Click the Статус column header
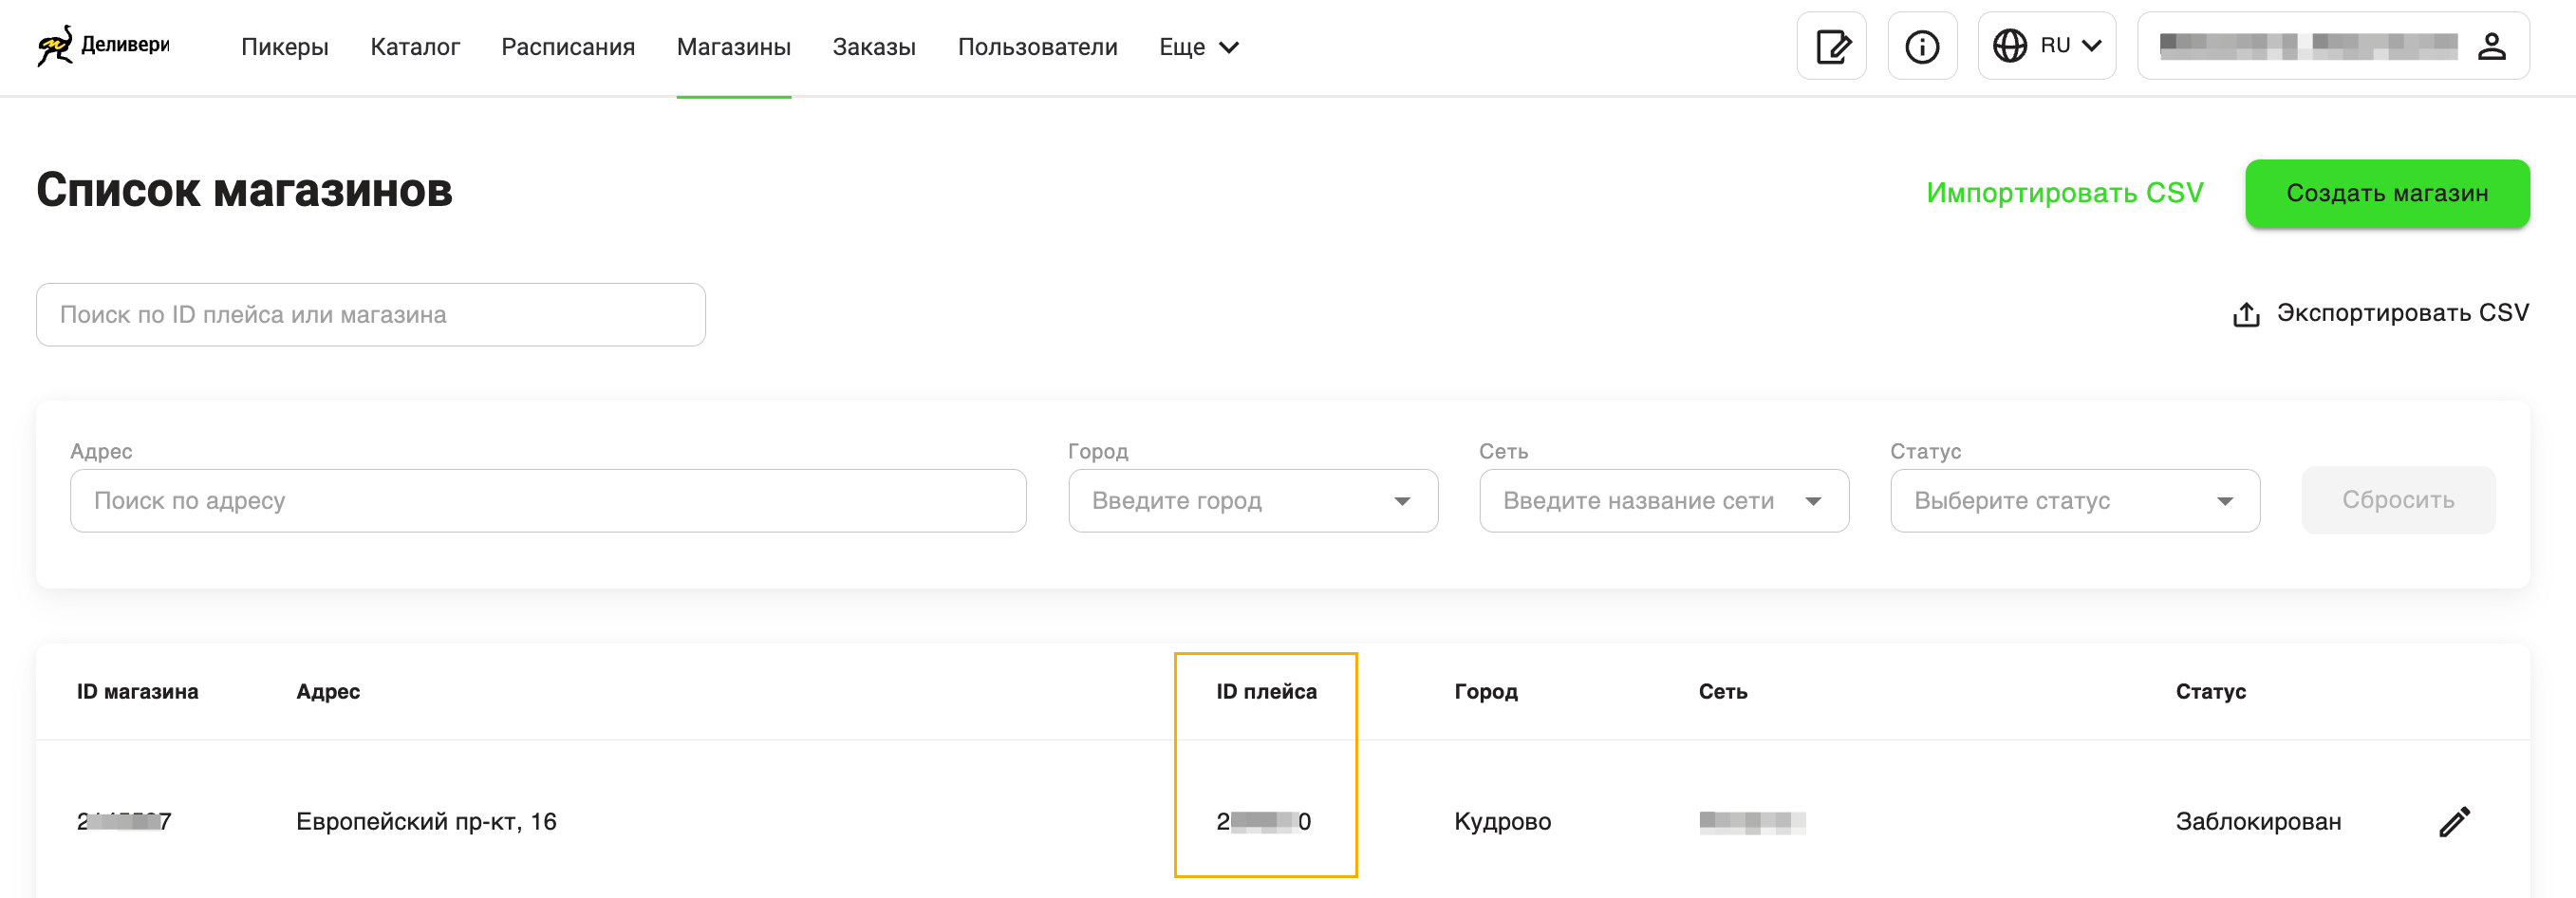This screenshot has width=2576, height=898. pos(2209,691)
